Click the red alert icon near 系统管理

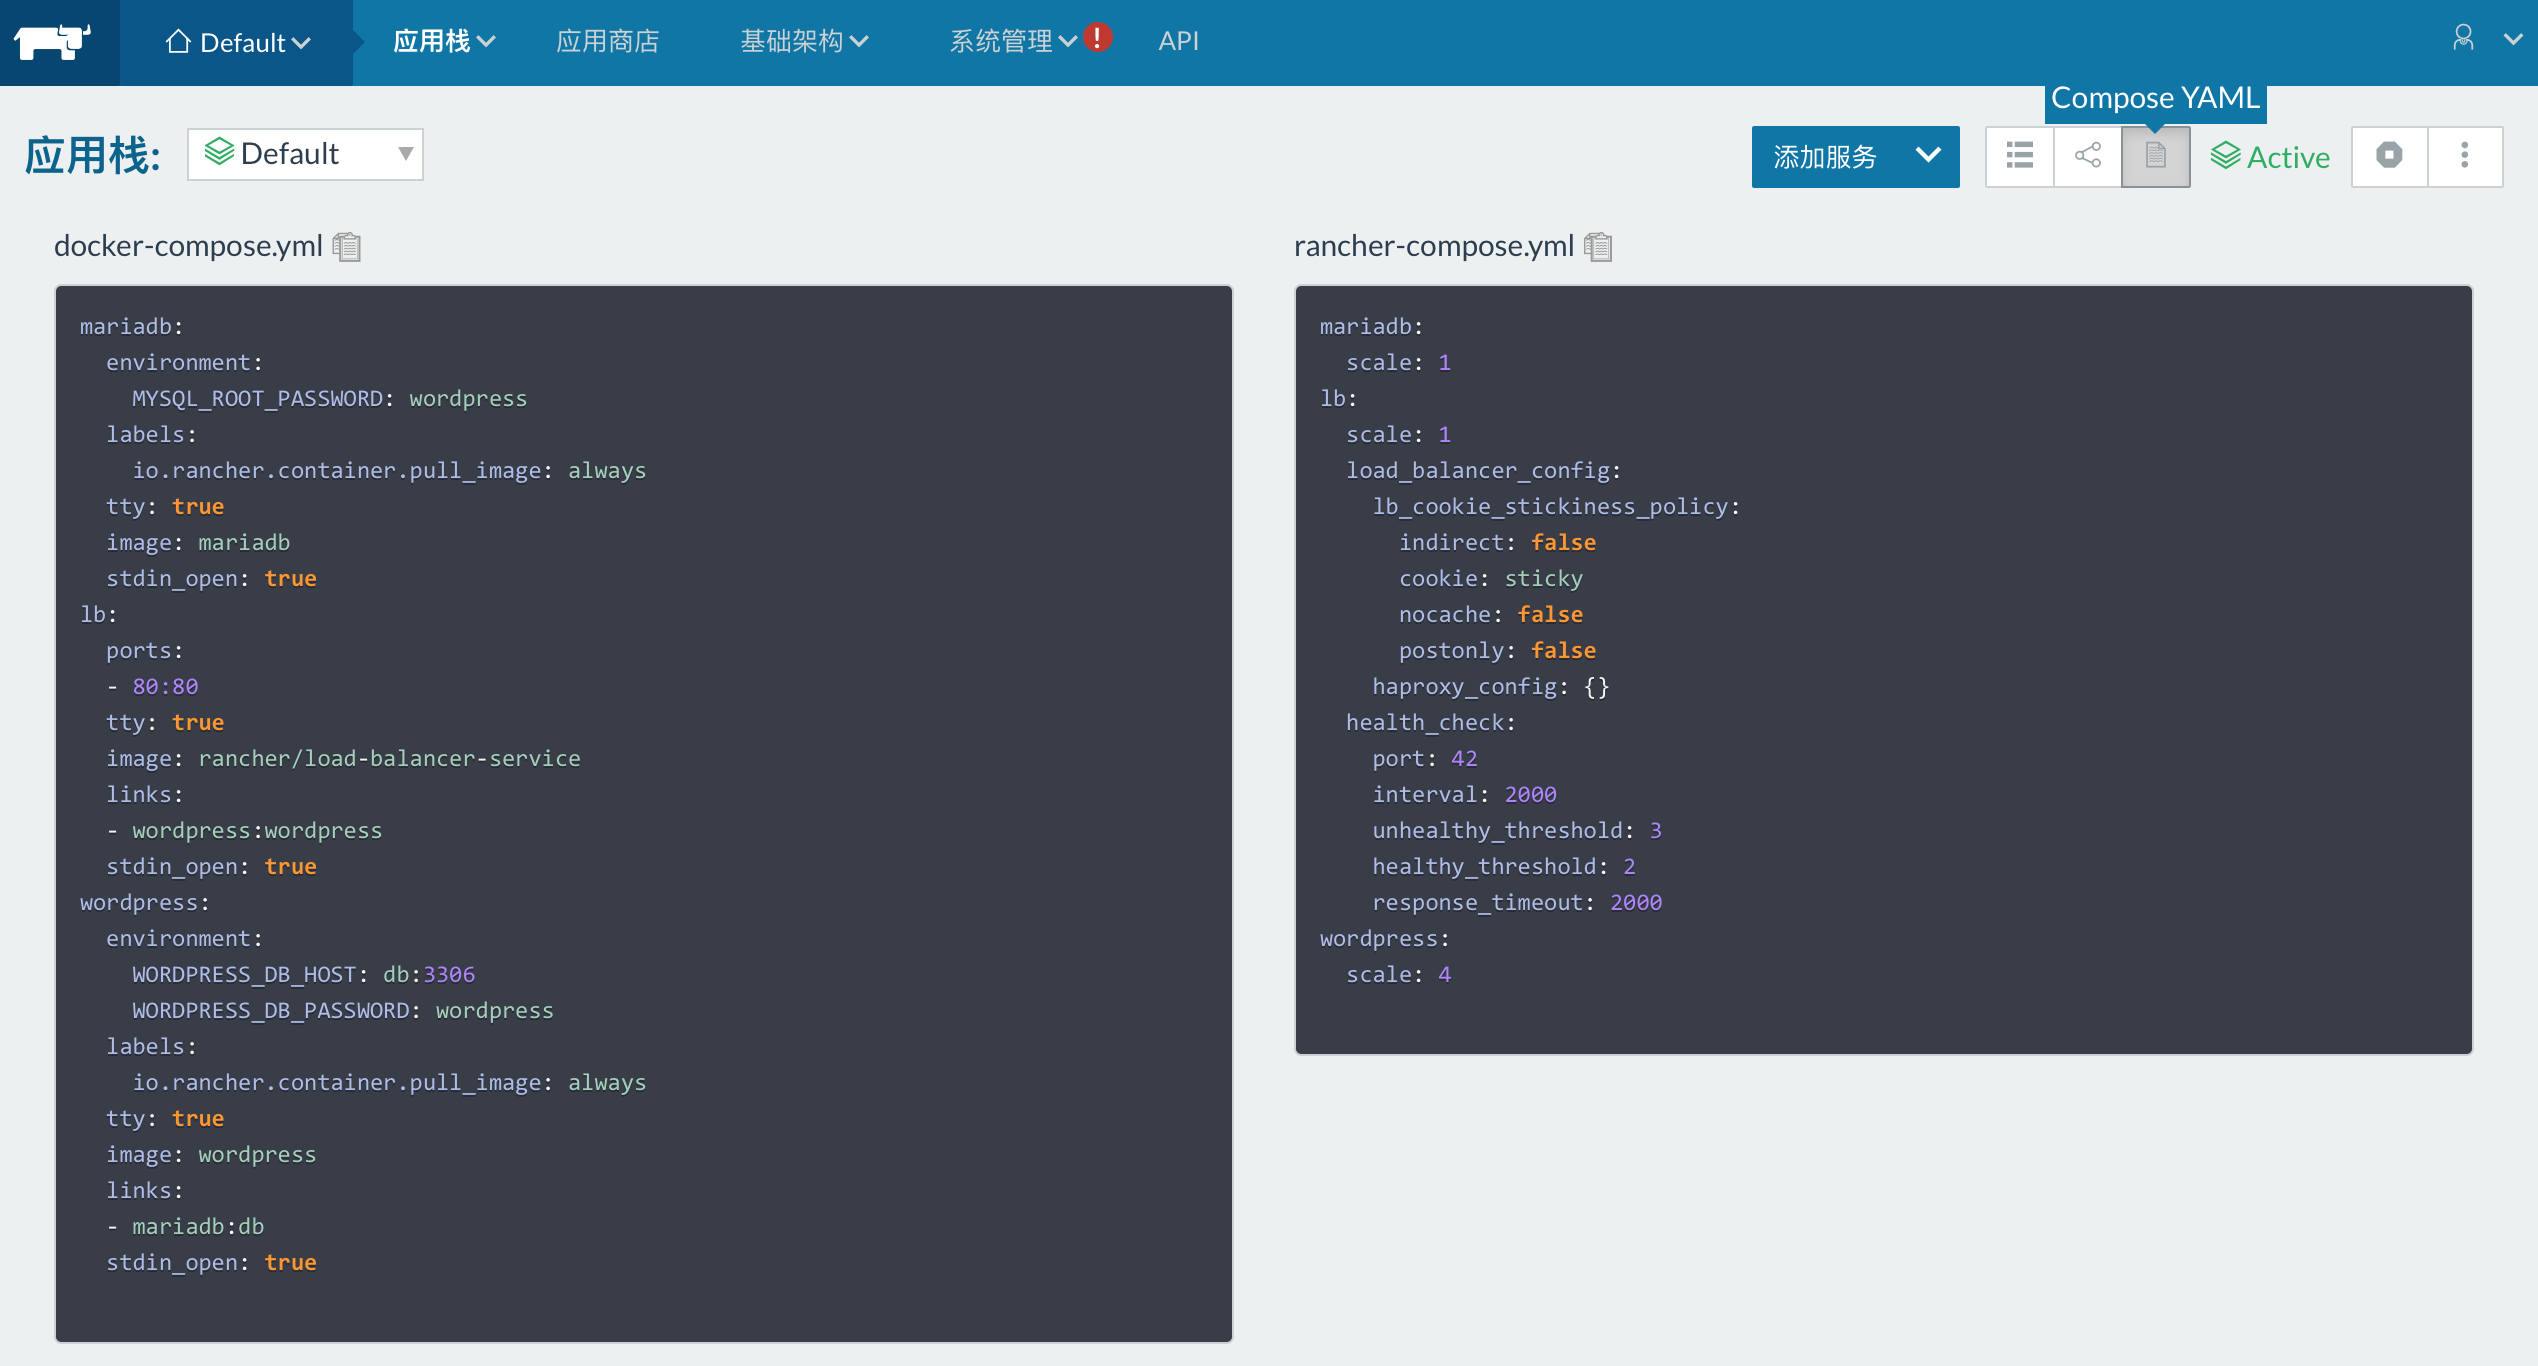(1098, 37)
